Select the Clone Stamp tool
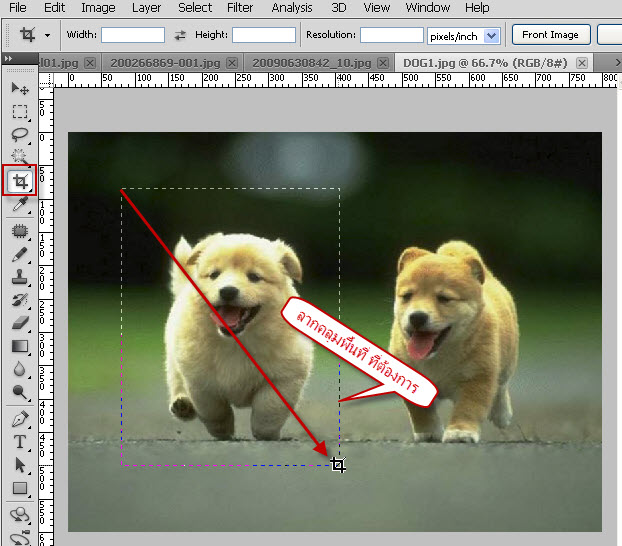622x546 pixels. click(x=20, y=277)
